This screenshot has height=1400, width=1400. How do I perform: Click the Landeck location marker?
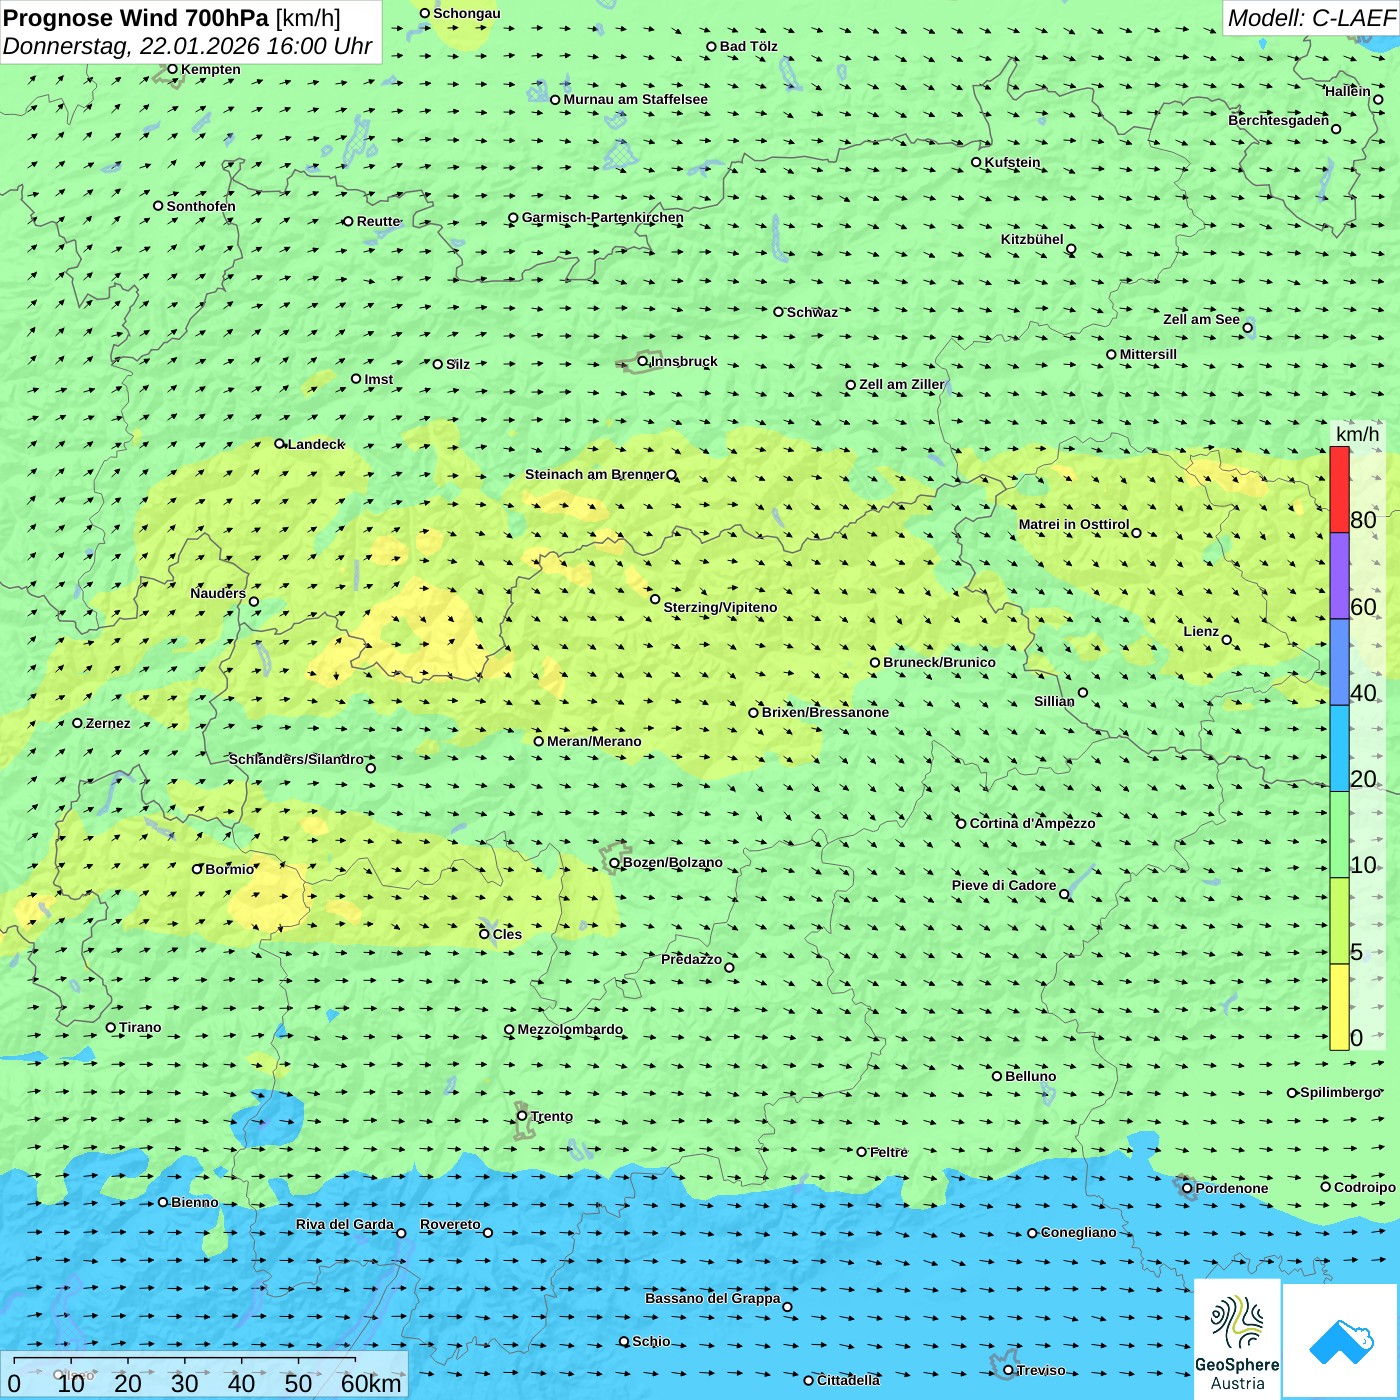pyautogui.click(x=280, y=444)
